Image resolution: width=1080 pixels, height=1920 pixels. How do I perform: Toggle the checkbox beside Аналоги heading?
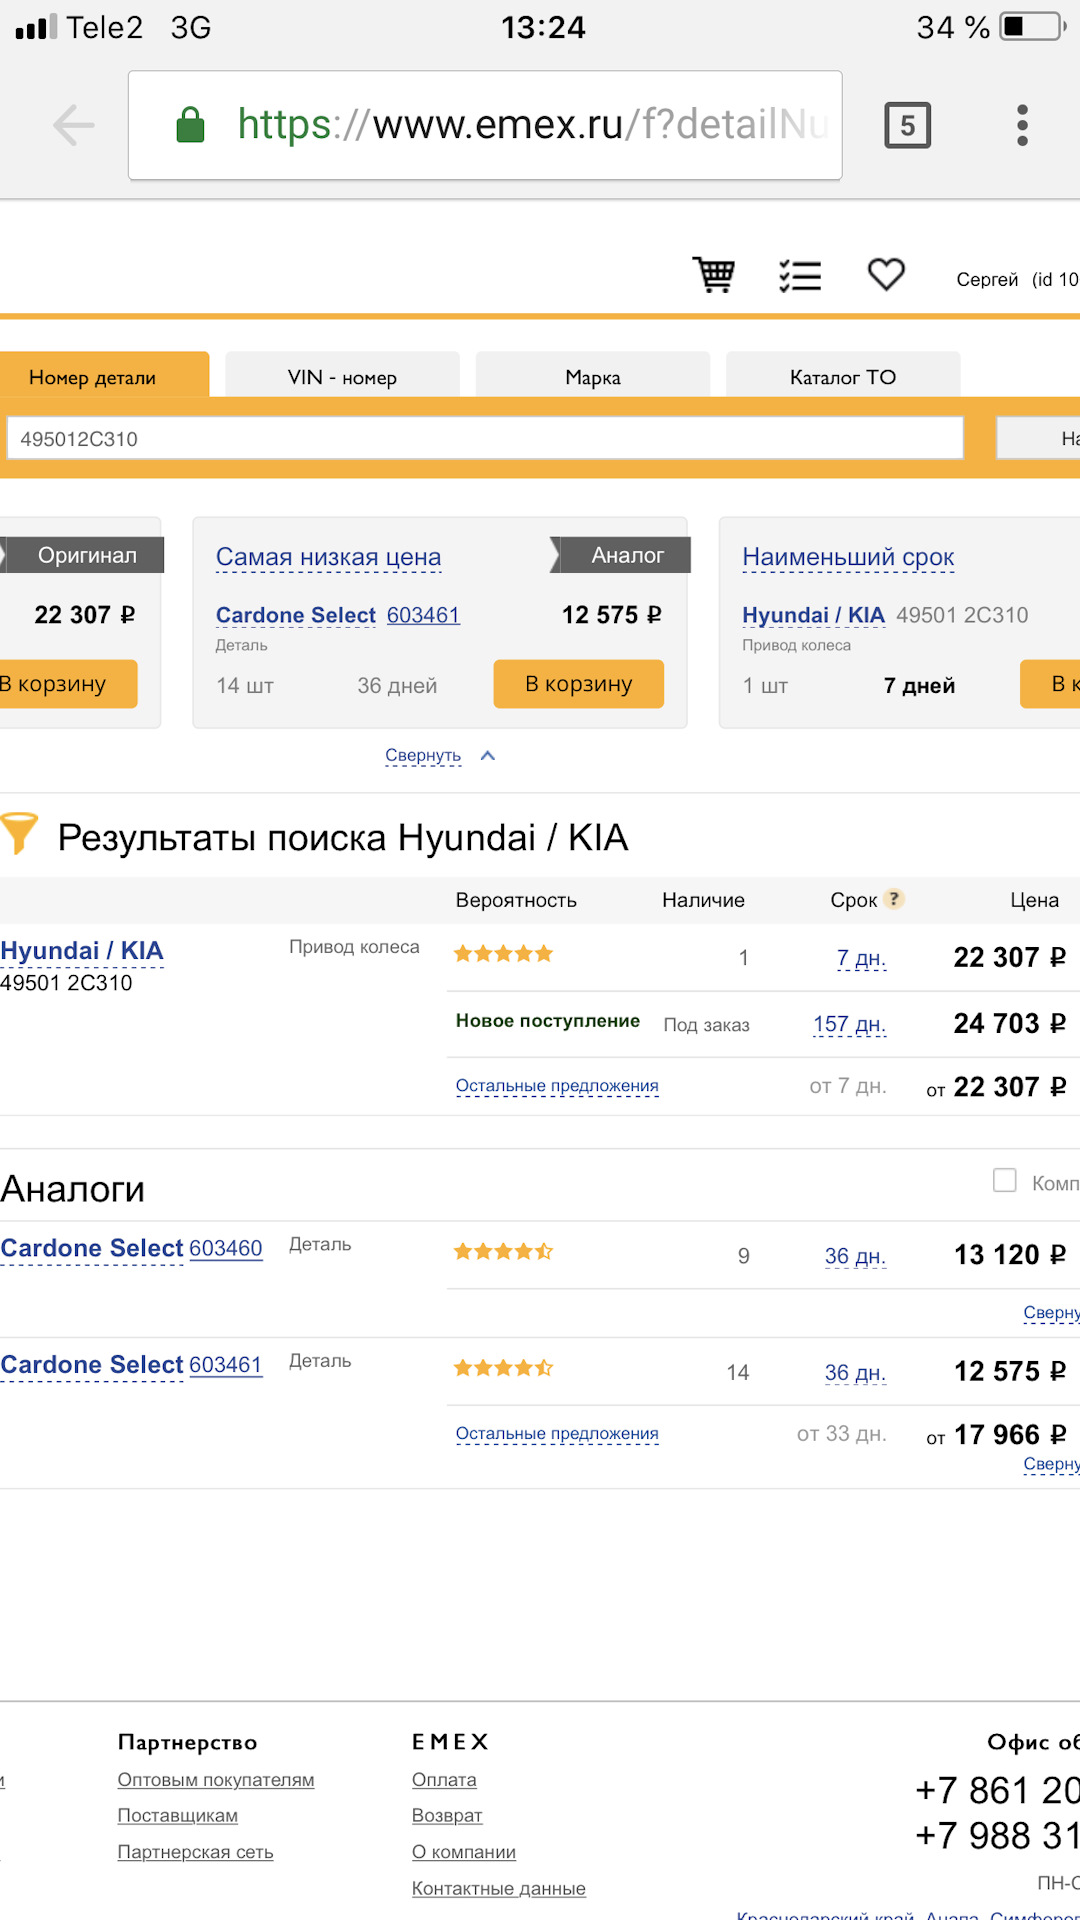pyautogui.click(x=1004, y=1180)
